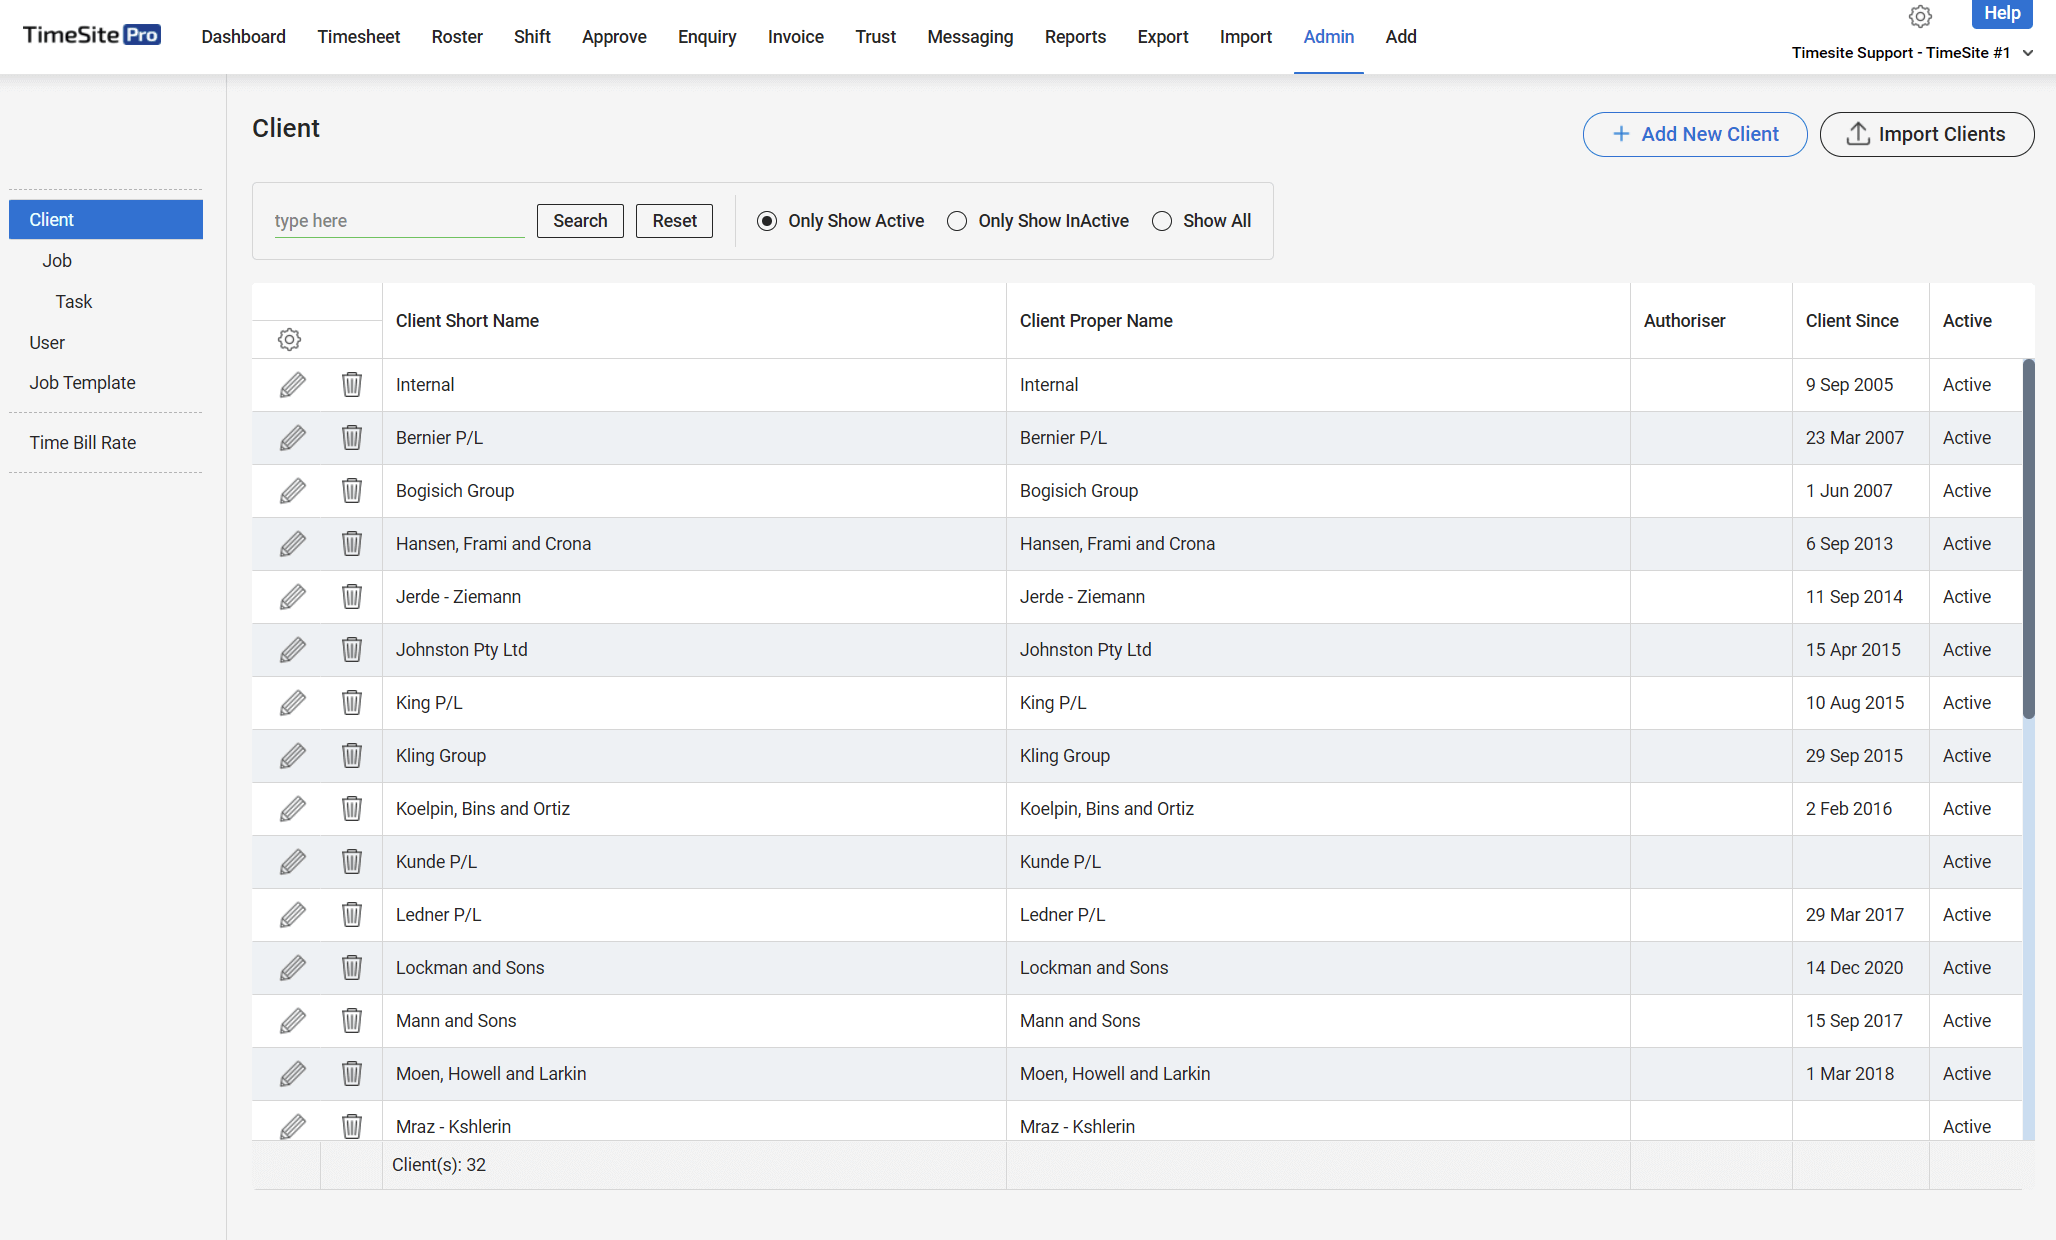This screenshot has height=1240, width=2056.
Task: Go to Job in the sidebar
Action: (57, 261)
